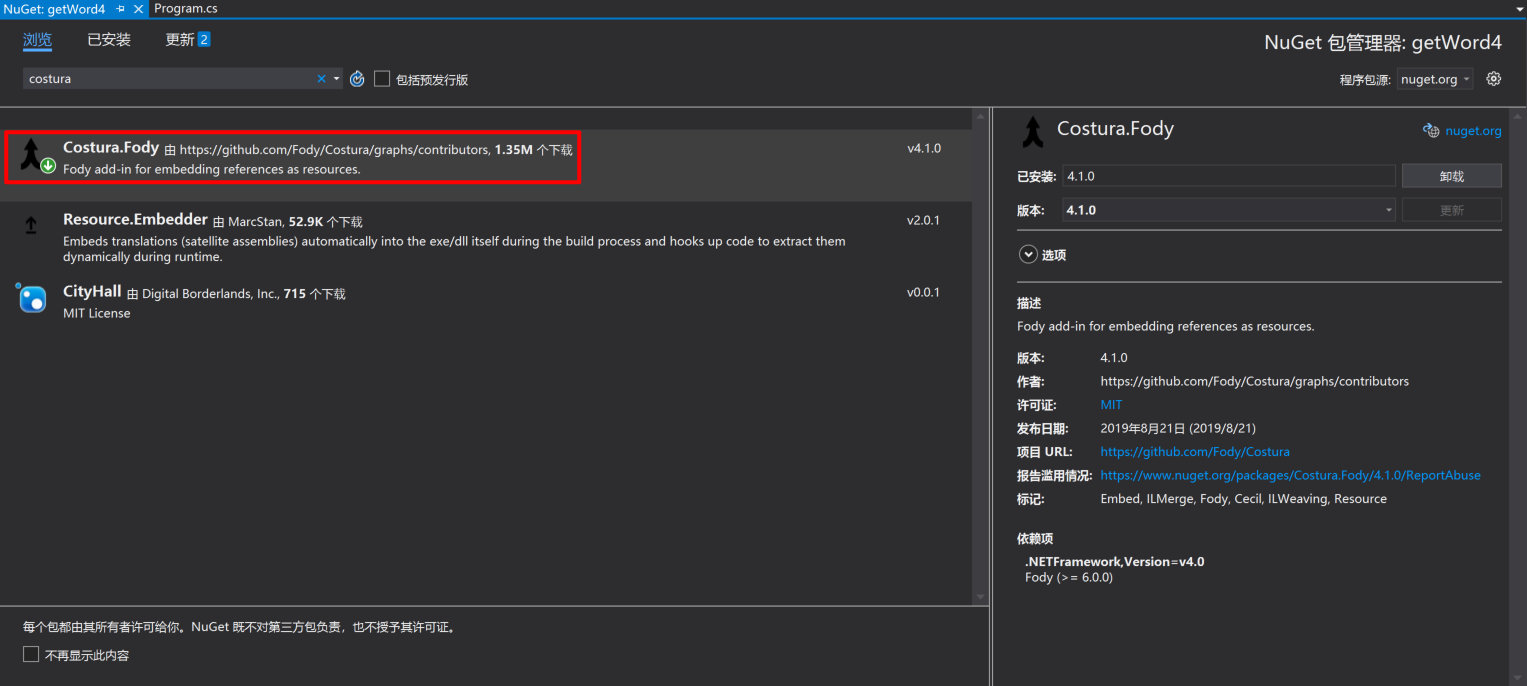Open the version 4.1.0 dropdown
Viewport: 1527px width, 686px height.
point(1229,210)
